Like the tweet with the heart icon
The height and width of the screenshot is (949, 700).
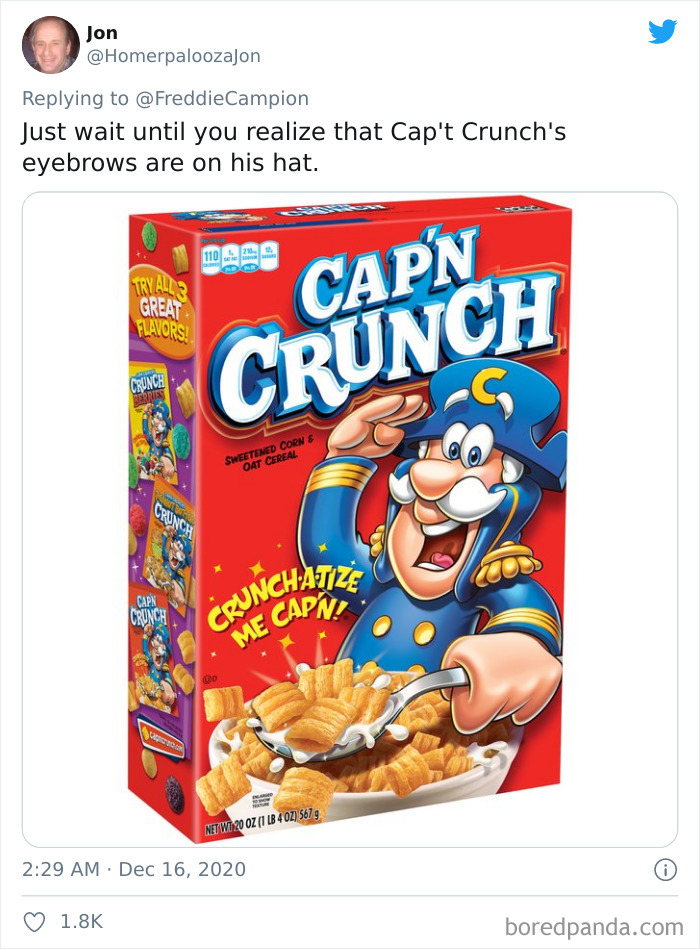[x=33, y=921]
